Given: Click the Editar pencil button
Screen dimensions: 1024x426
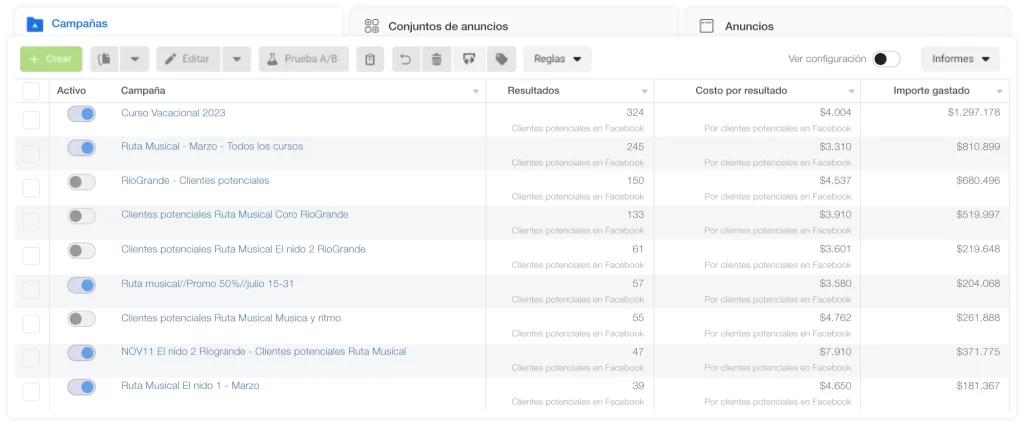Looking at the screenshot, I should (x=187, y=59).
